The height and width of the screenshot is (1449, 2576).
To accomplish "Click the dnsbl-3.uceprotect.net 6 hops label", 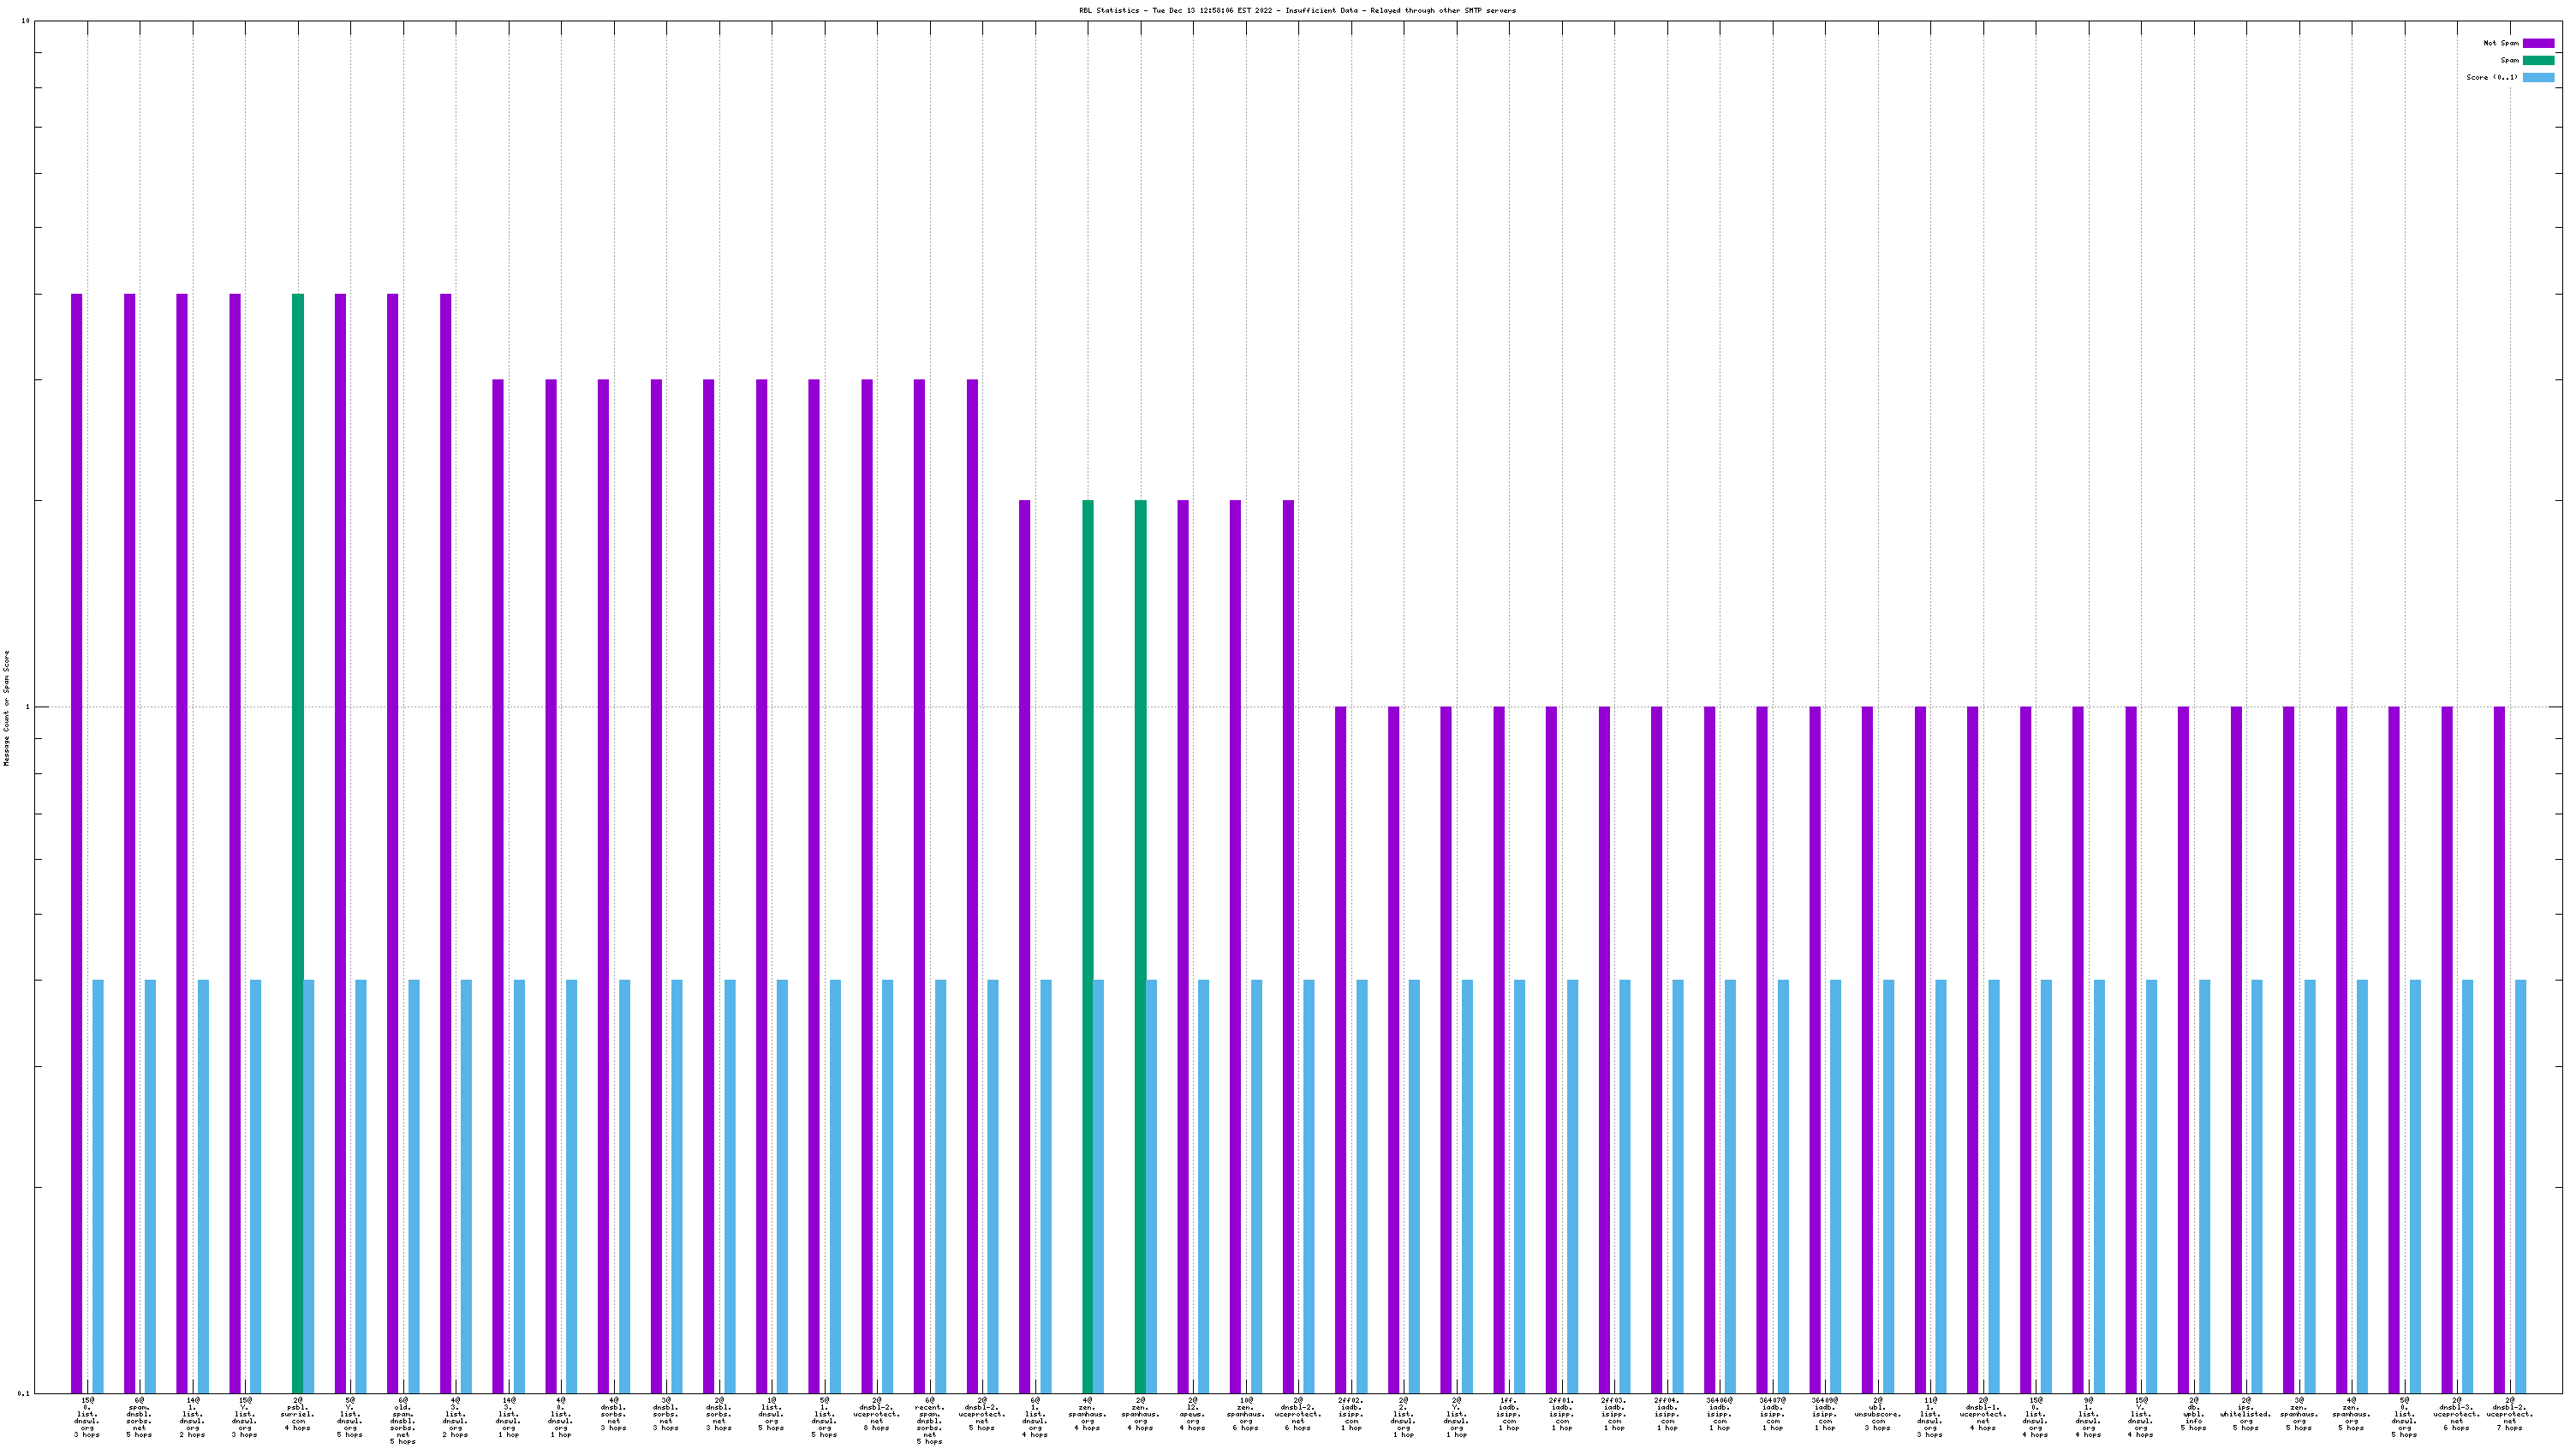I will point(2456,1414).
